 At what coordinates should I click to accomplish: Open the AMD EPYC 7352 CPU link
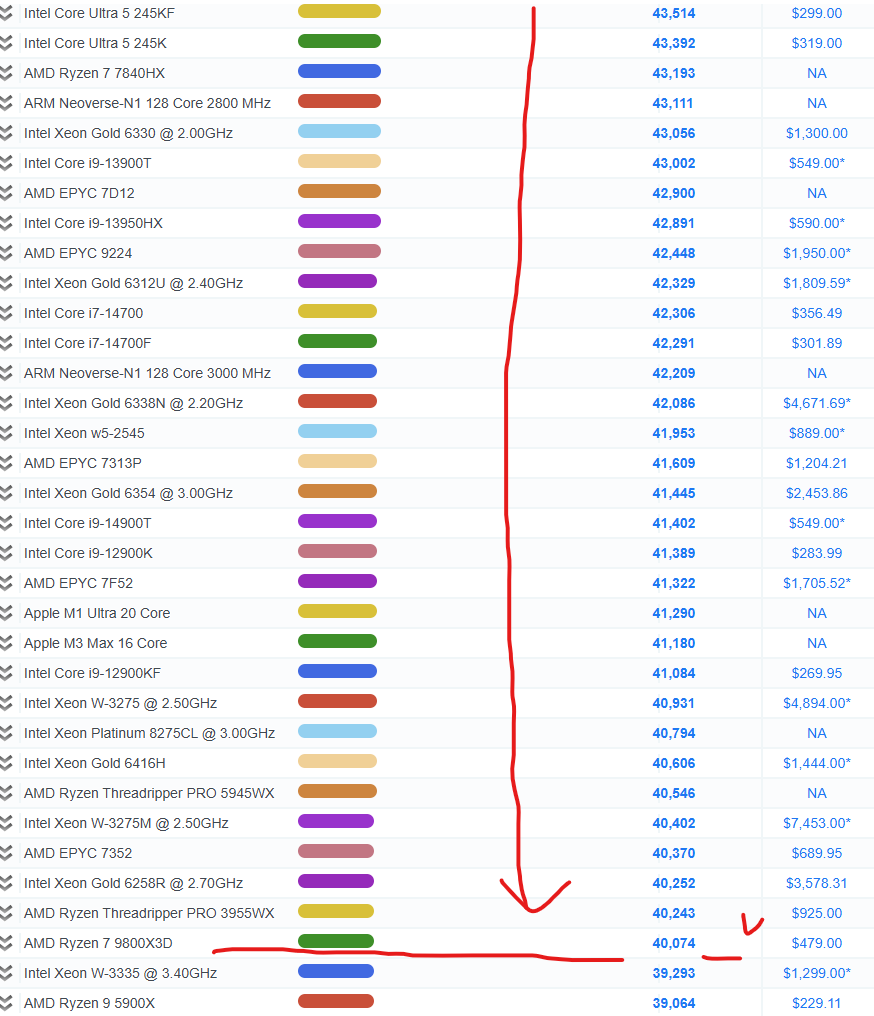click(x=78, y=853)
